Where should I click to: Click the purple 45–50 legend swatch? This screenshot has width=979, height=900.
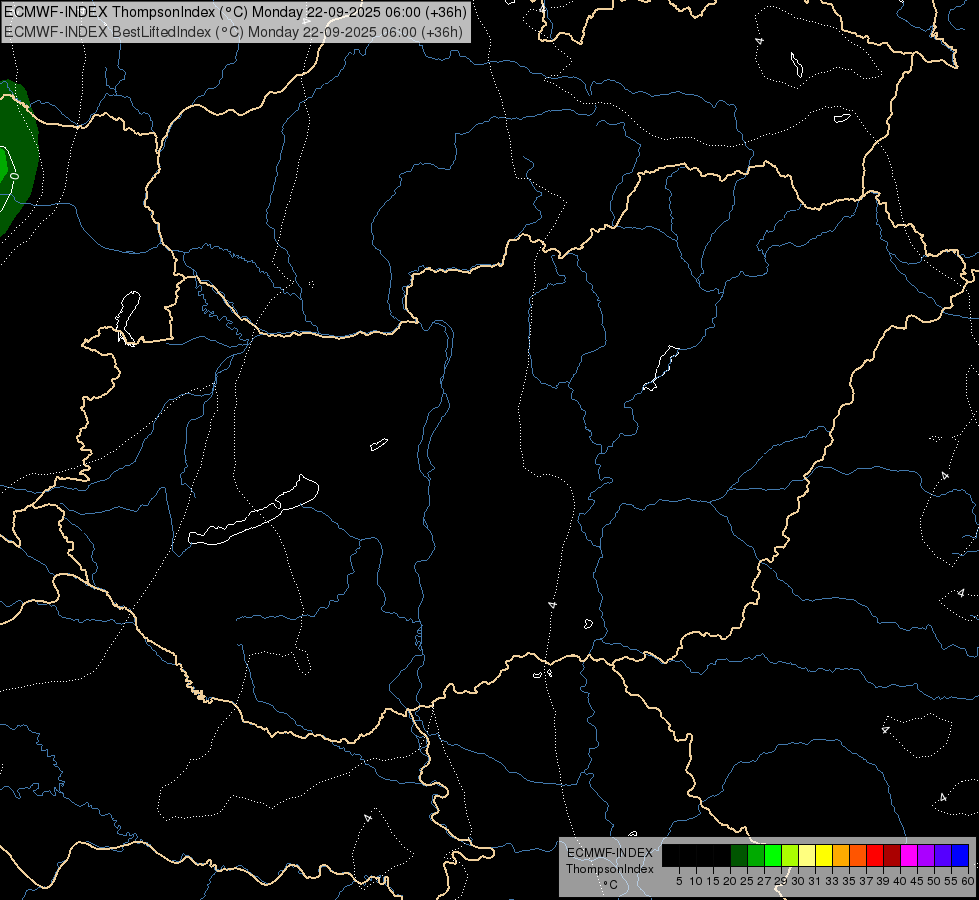click(x=926, y=856)
